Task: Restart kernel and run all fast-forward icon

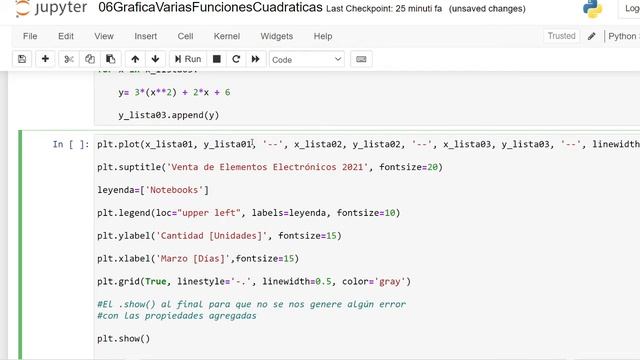Action: pos(256,59)
